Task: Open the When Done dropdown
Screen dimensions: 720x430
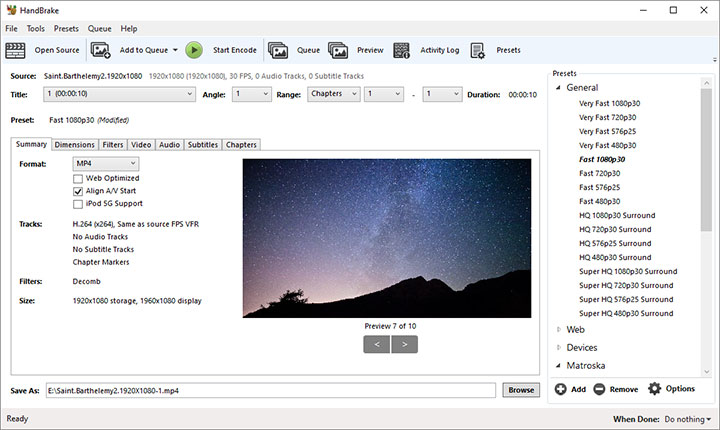Action: point(687,419)
